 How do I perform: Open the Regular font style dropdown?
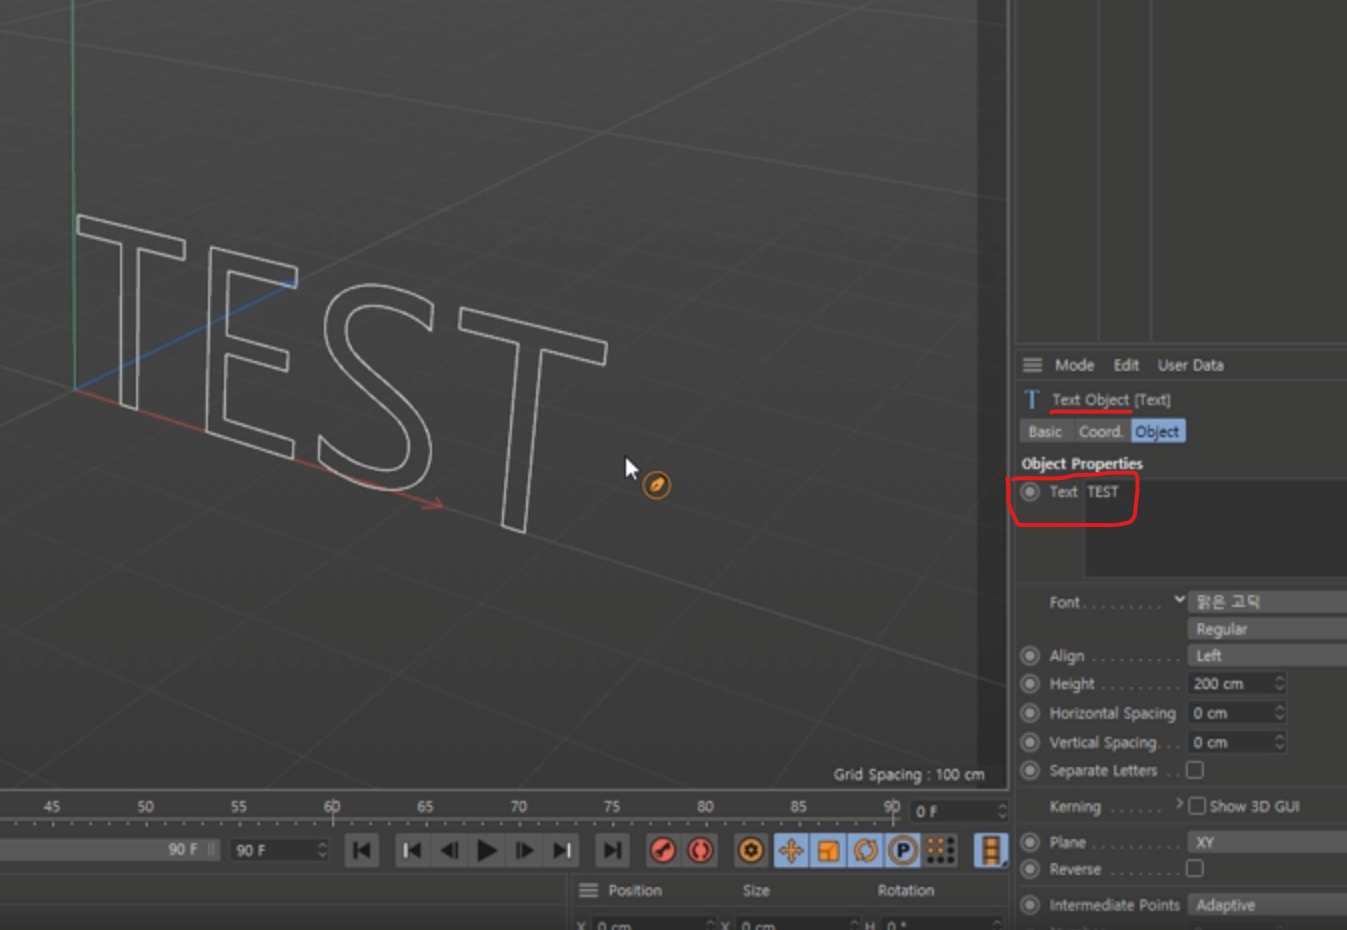(x=1267, y=629)
